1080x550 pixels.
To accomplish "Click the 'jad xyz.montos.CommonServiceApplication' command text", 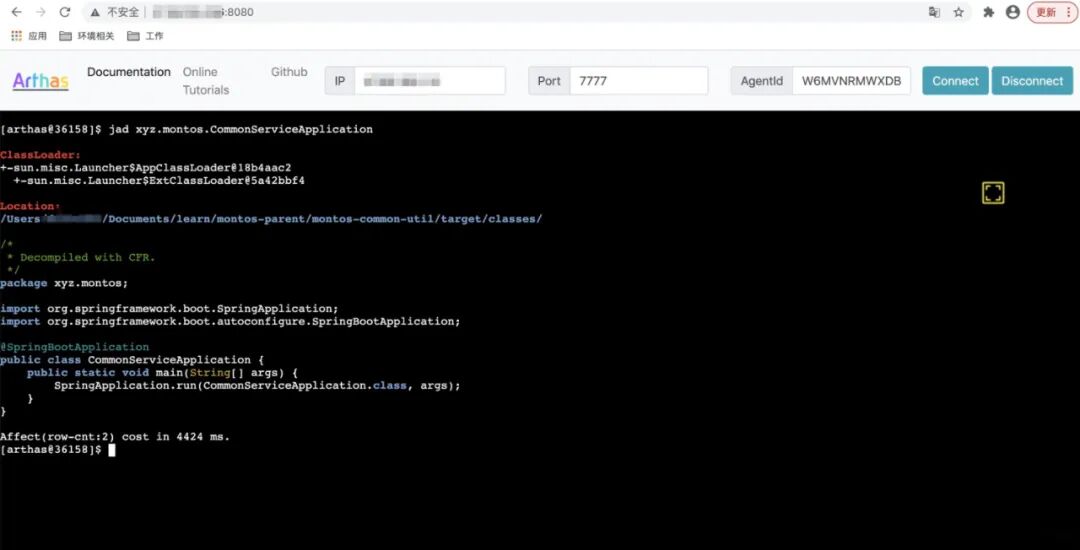I will point(240,129).
